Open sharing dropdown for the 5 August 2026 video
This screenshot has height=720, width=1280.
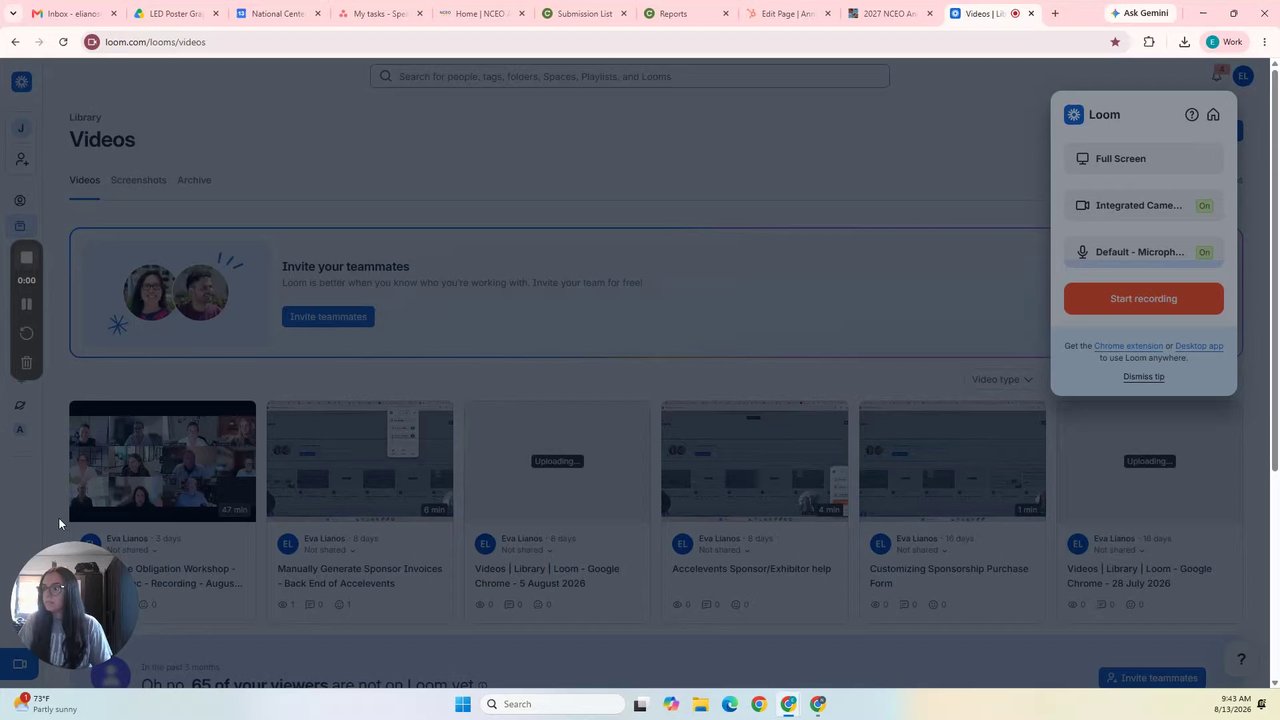coord(529,550)
